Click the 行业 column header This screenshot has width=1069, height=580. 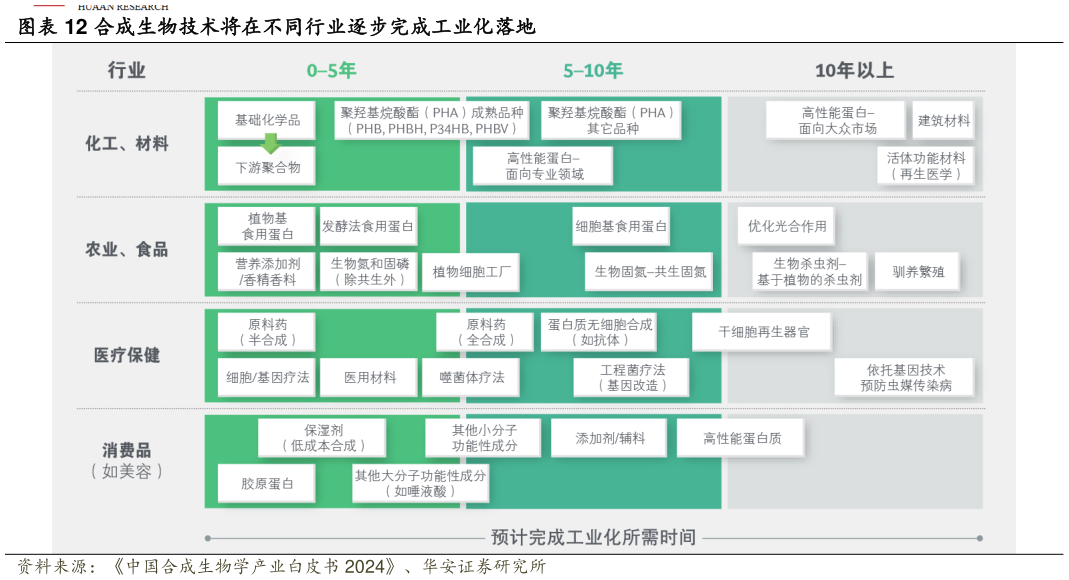click(x=126, y=70)
